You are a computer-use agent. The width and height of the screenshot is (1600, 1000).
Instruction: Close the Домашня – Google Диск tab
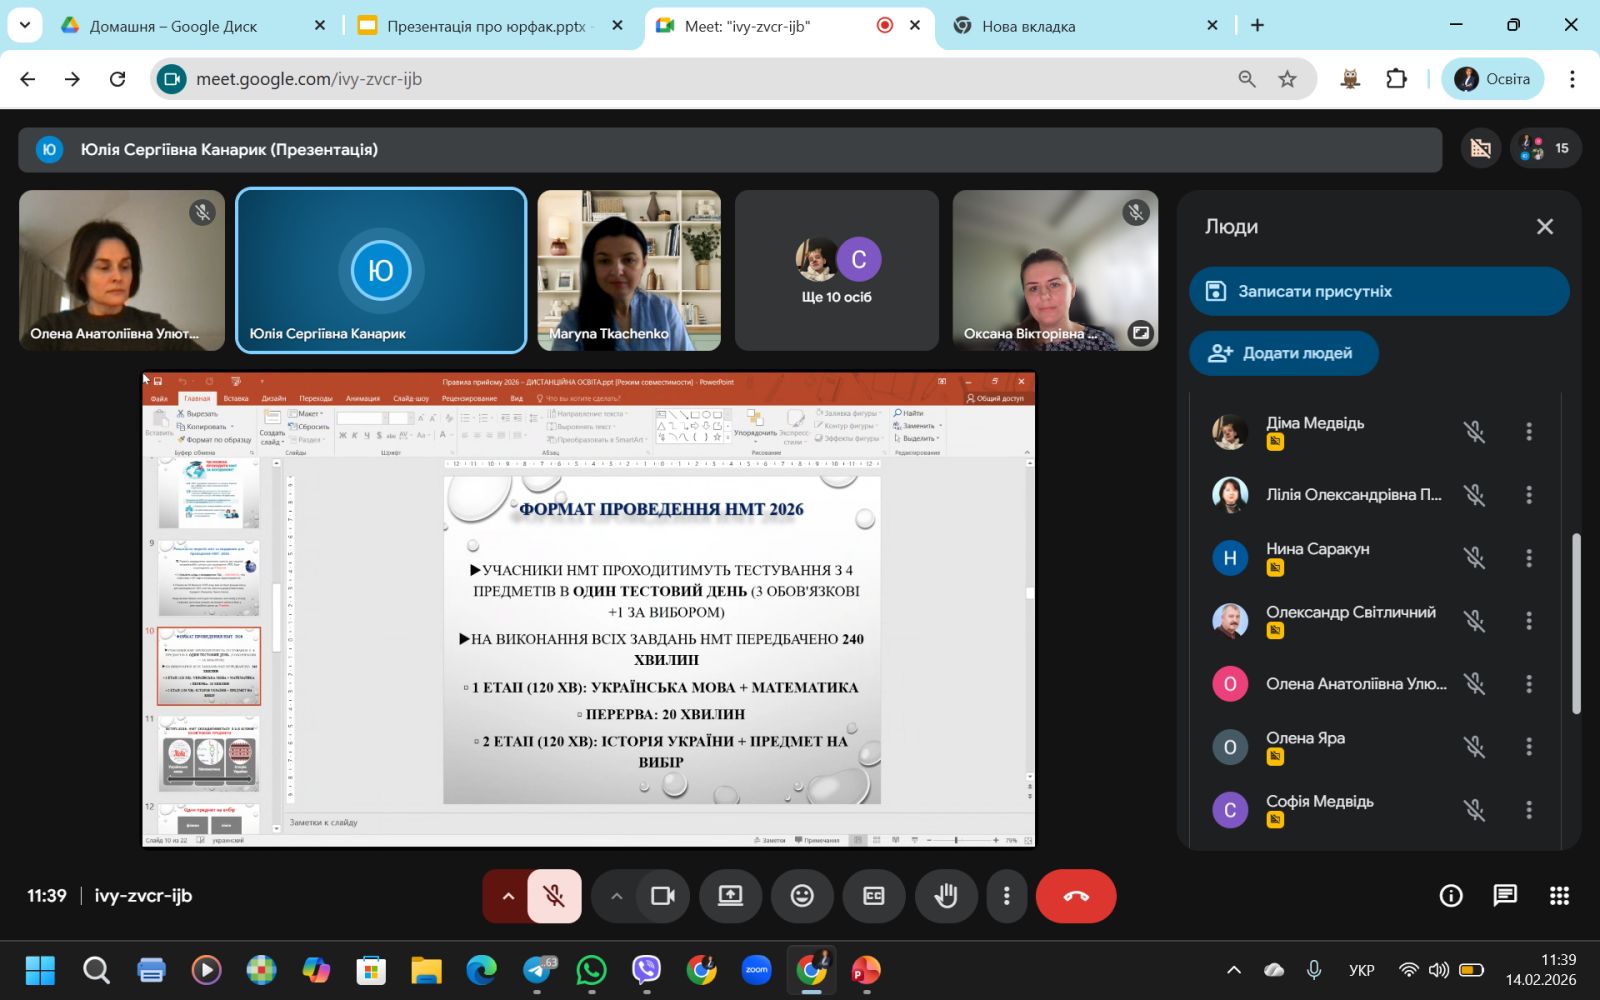click(320, 25)
